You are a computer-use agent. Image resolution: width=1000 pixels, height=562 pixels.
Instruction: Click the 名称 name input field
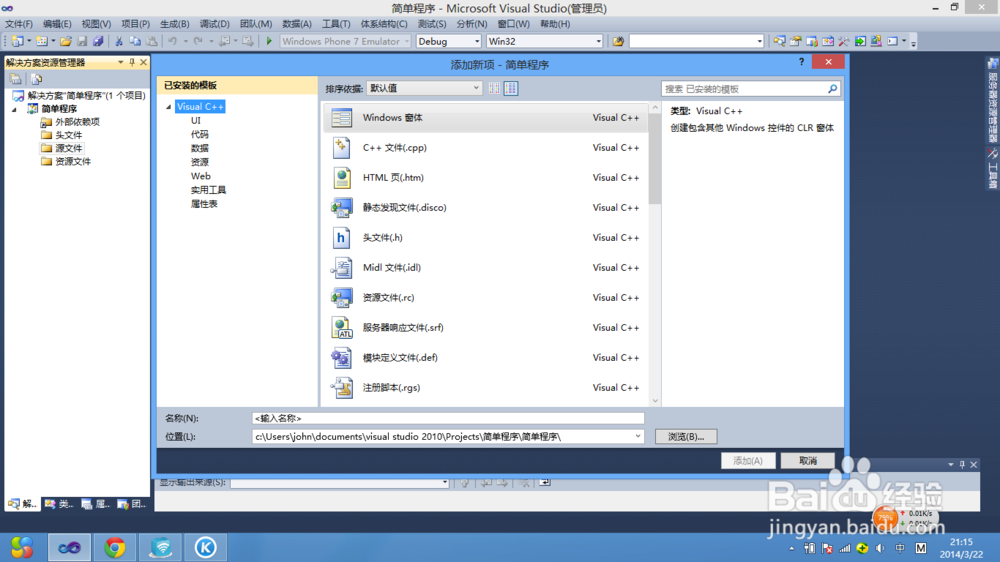[x=448, y=418]
